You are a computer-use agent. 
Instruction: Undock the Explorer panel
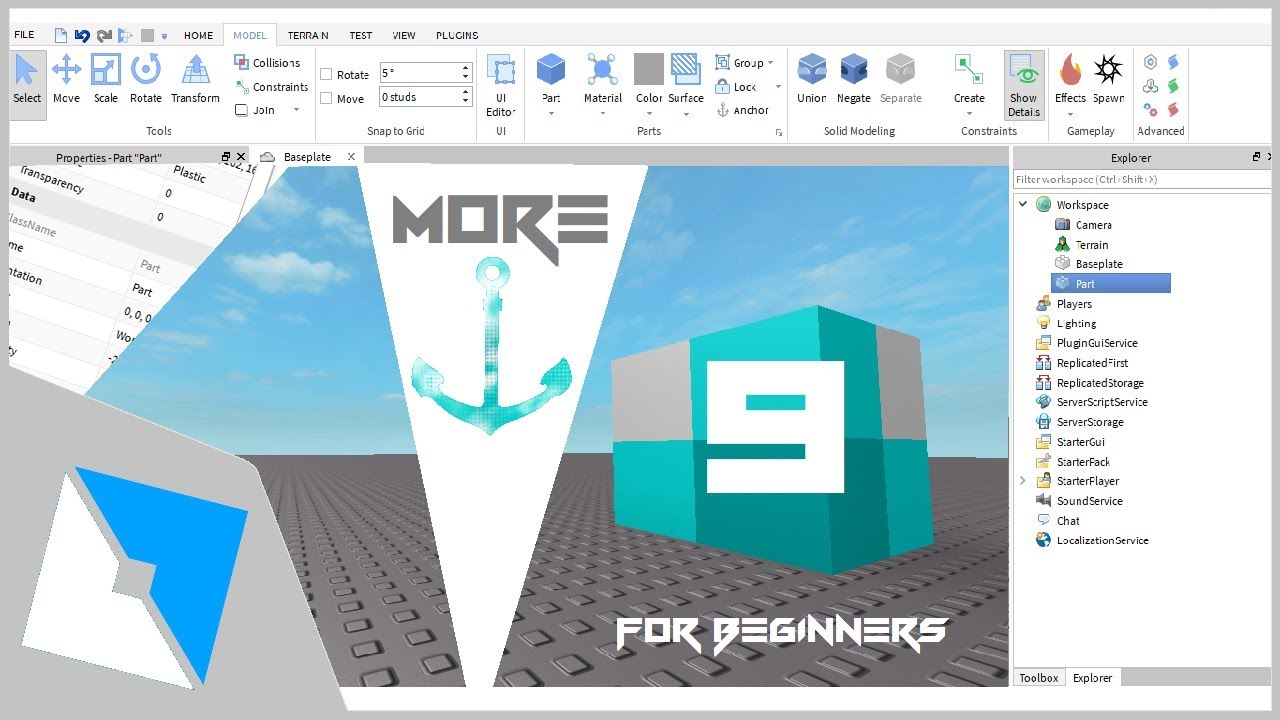(1256, 157)
